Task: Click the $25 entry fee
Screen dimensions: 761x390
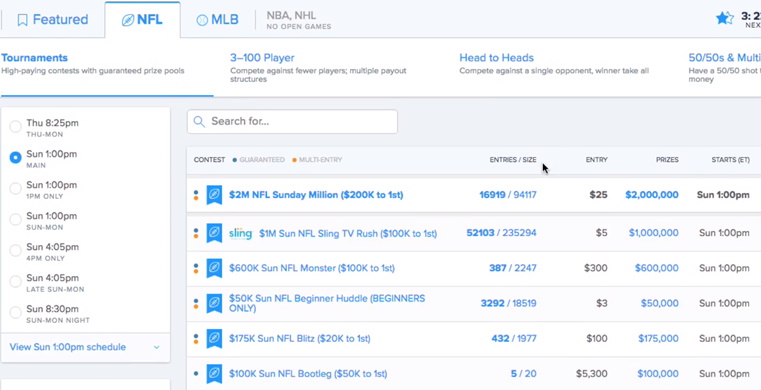Action: [598, 195]
